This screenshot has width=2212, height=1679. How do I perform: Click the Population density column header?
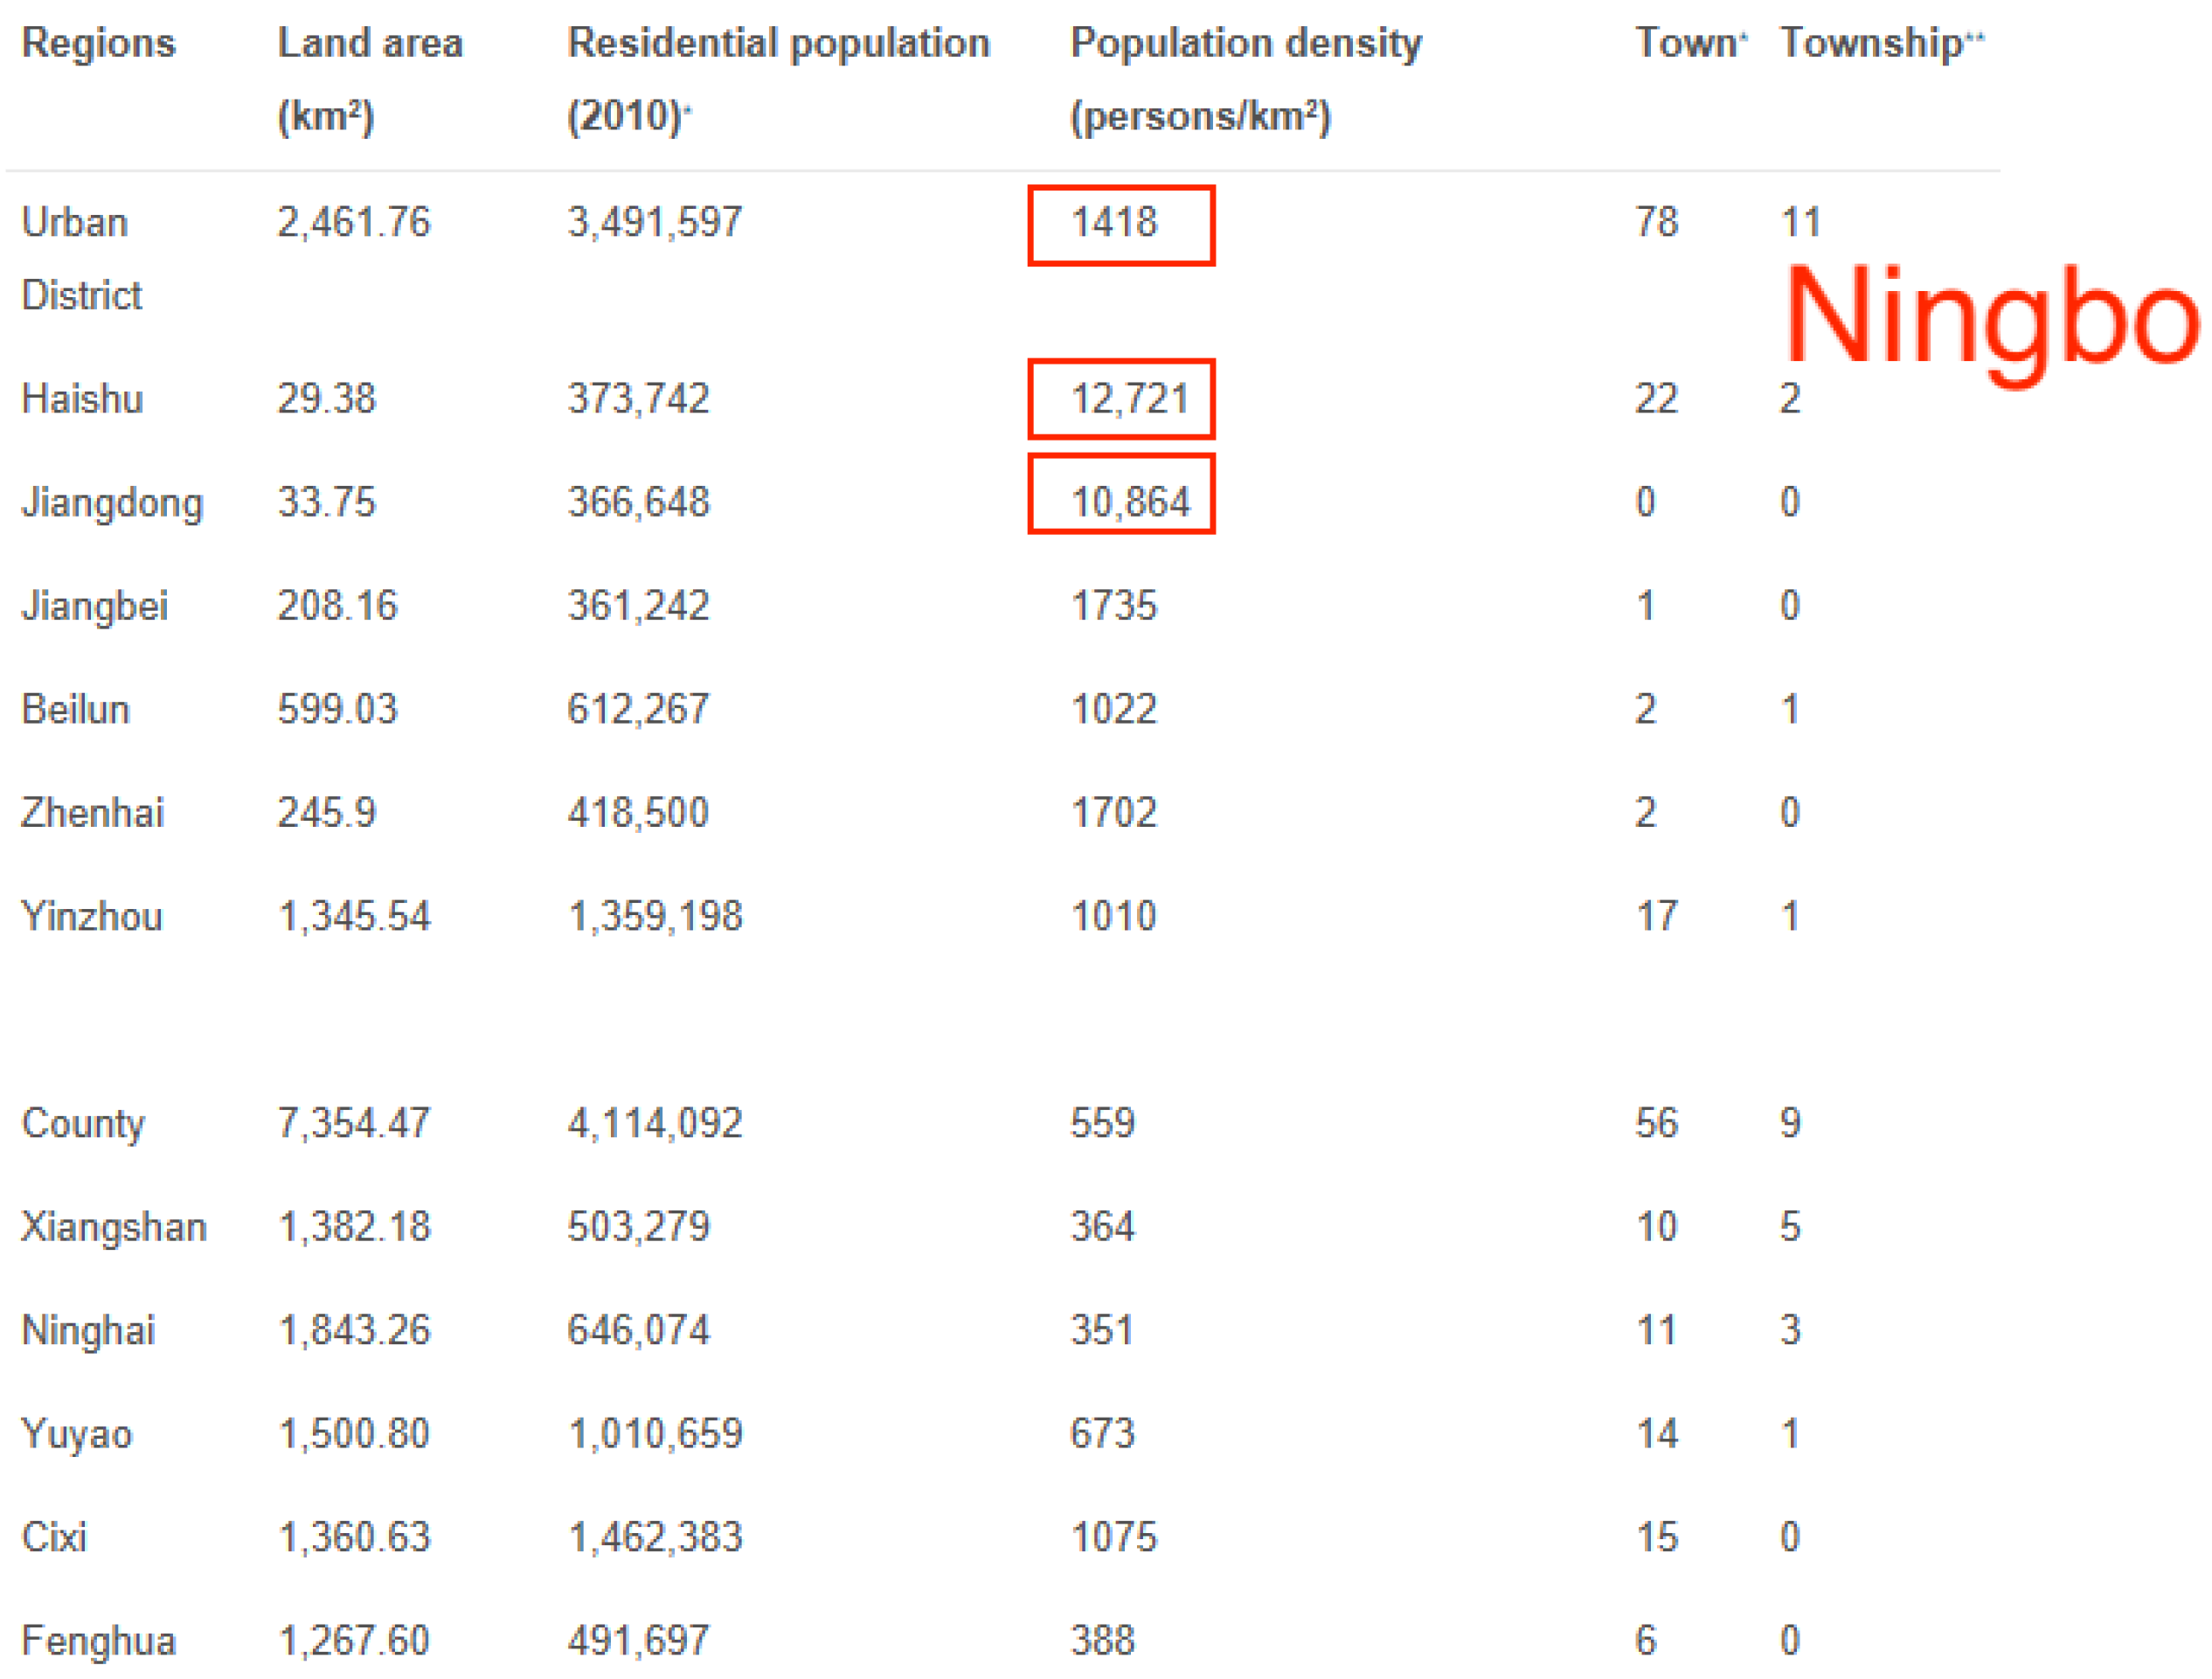tap(1245, 43)
